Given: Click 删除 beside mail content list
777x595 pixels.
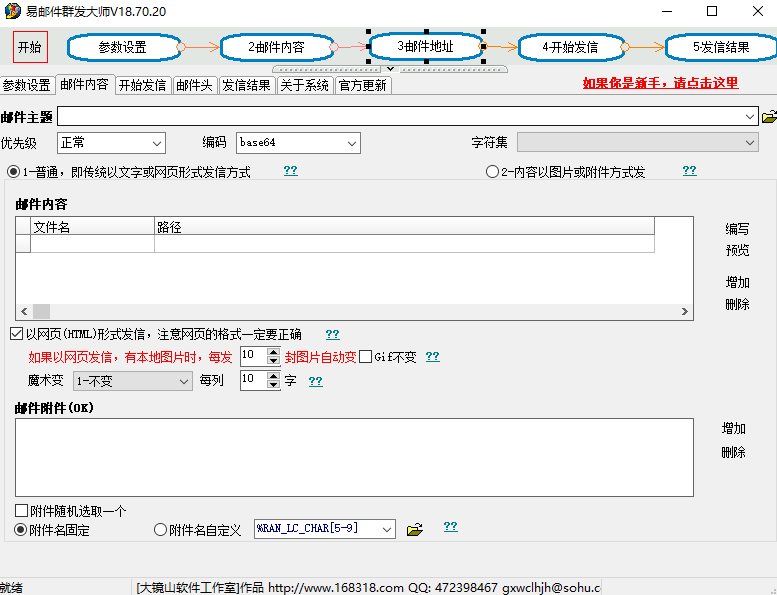Looking at the screenshot, I should (x=737, y=304).
